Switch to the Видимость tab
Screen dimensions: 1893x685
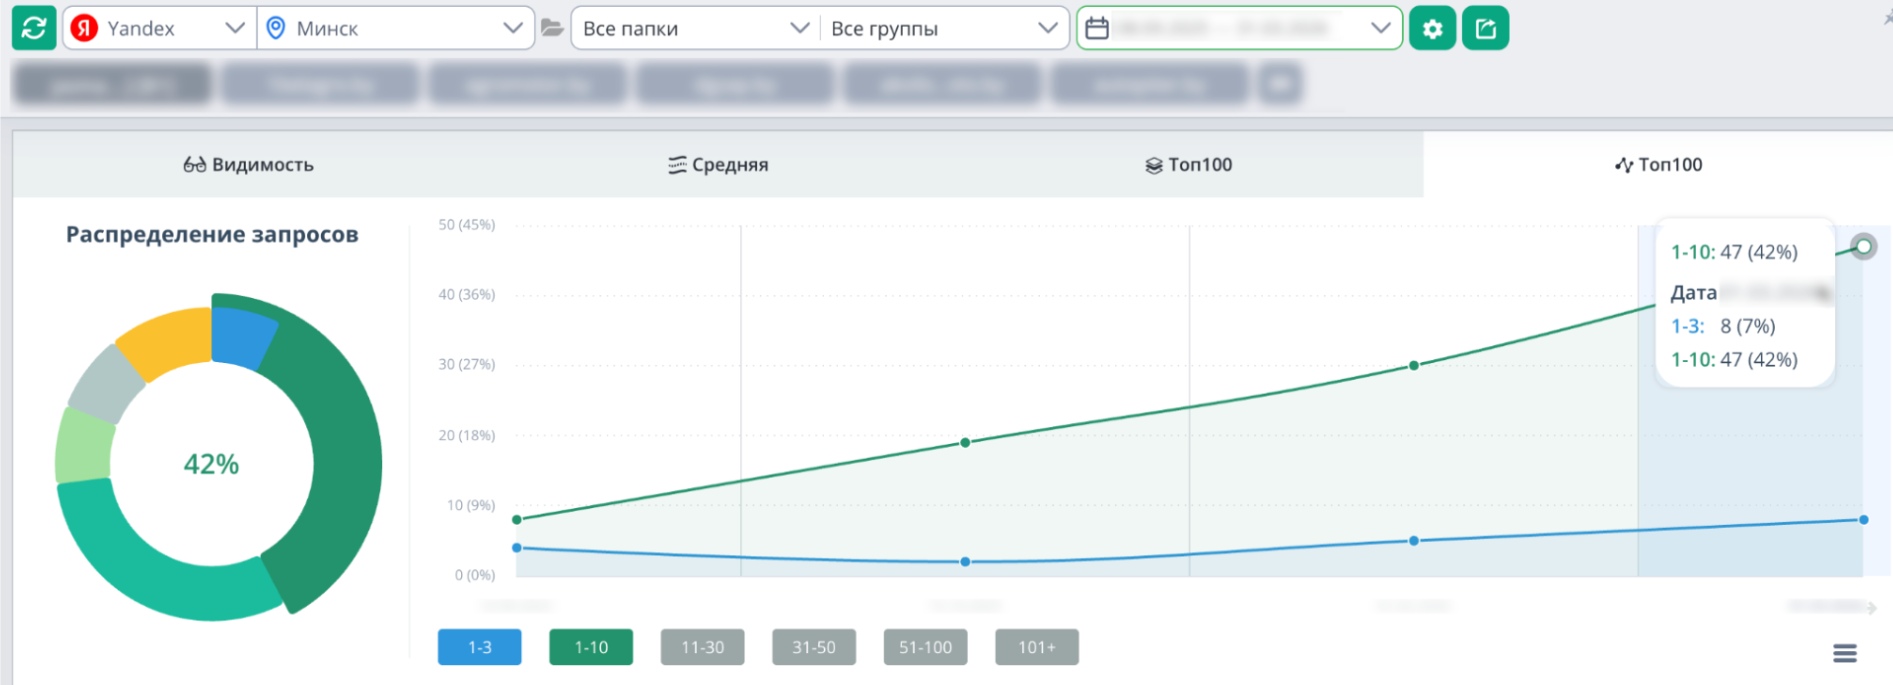coord(249,165)
